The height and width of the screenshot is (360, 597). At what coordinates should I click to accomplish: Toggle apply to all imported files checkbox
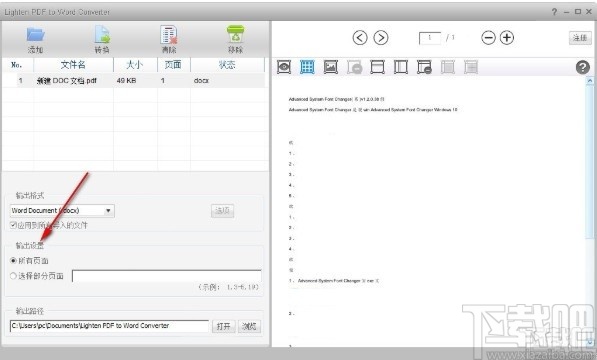click(x=13, y=225)
